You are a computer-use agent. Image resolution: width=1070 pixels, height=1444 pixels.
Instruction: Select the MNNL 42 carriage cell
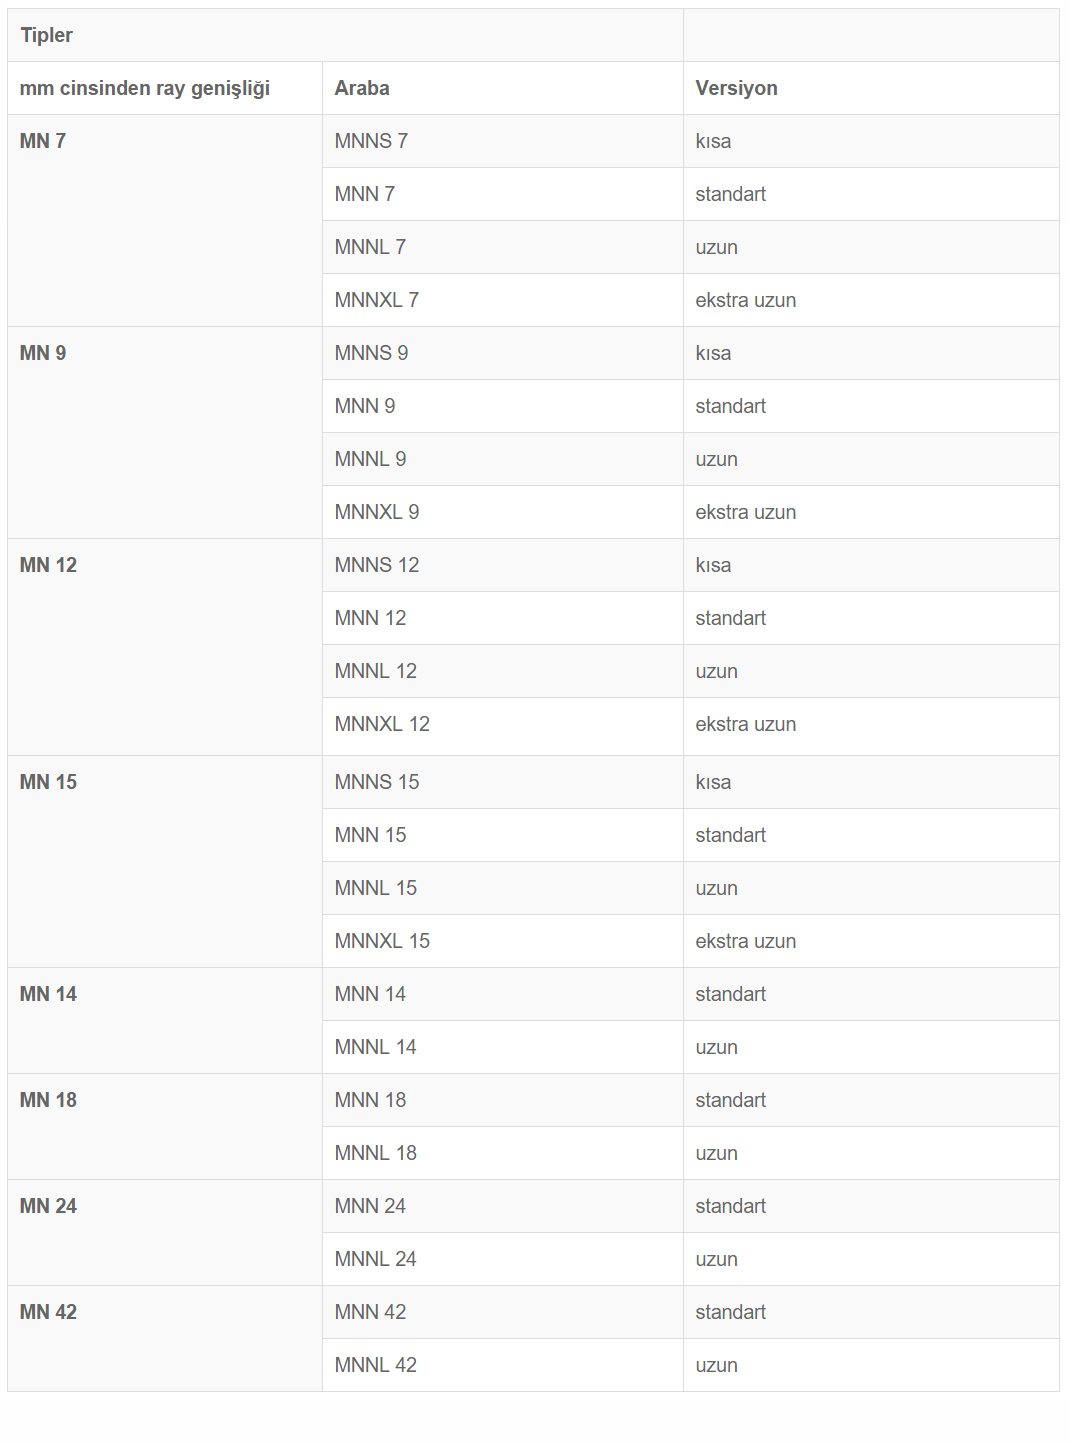coord(376,1365)
